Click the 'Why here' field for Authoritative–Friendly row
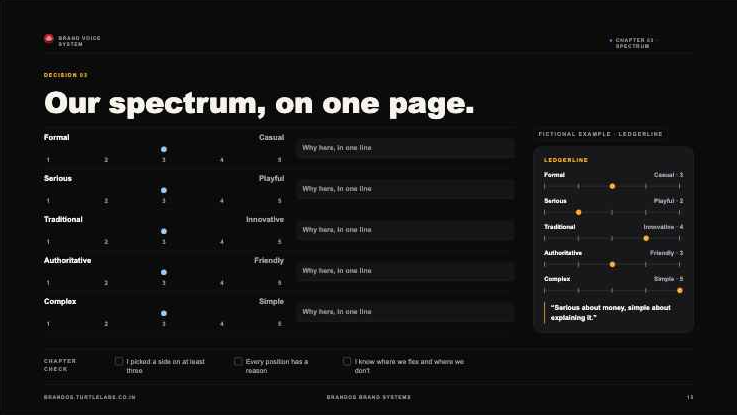 point(405,270)
